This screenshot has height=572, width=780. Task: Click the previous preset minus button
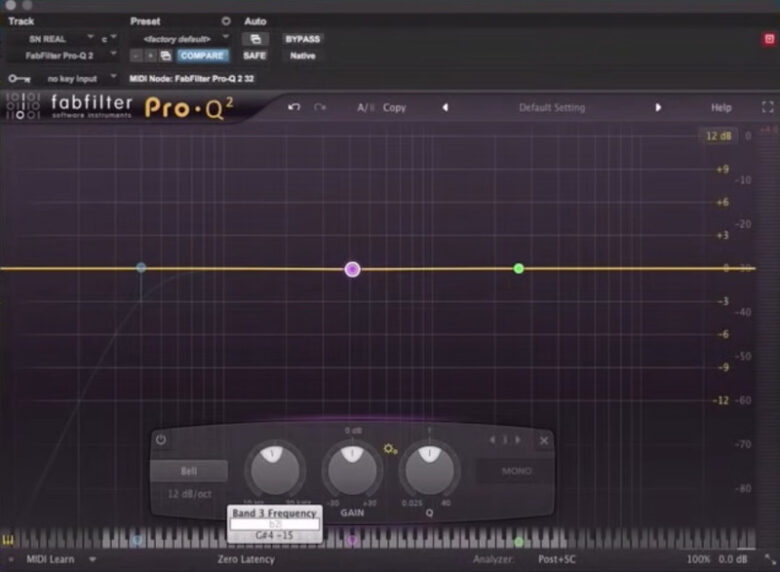coord(135,56)
